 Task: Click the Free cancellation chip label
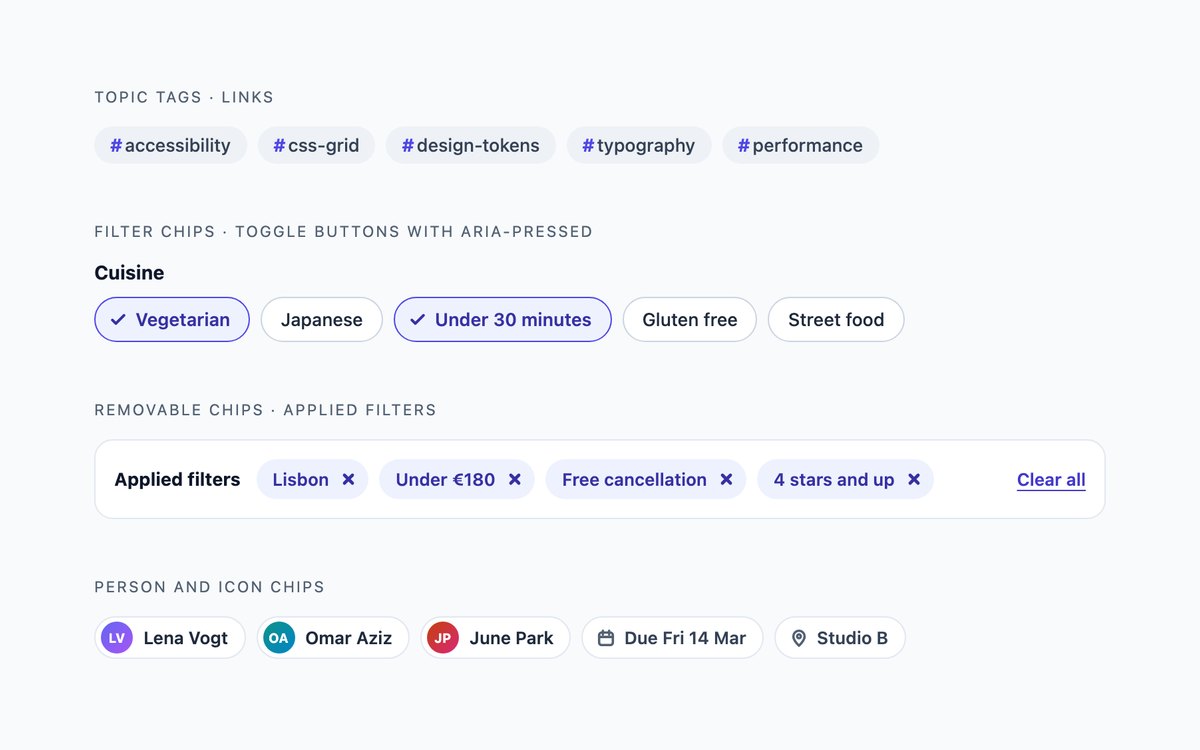tap(634, 480)
